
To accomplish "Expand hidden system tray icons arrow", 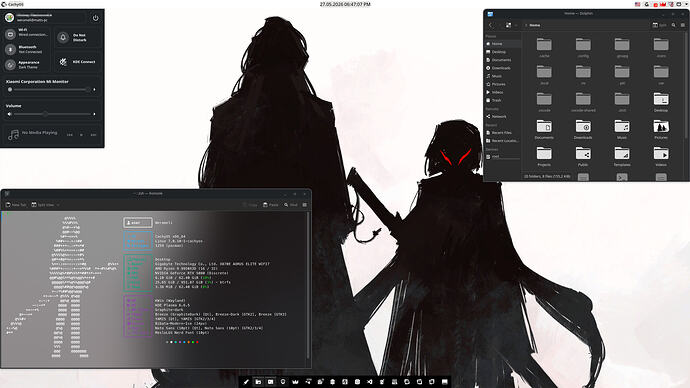I will click(x=686, y=4).
